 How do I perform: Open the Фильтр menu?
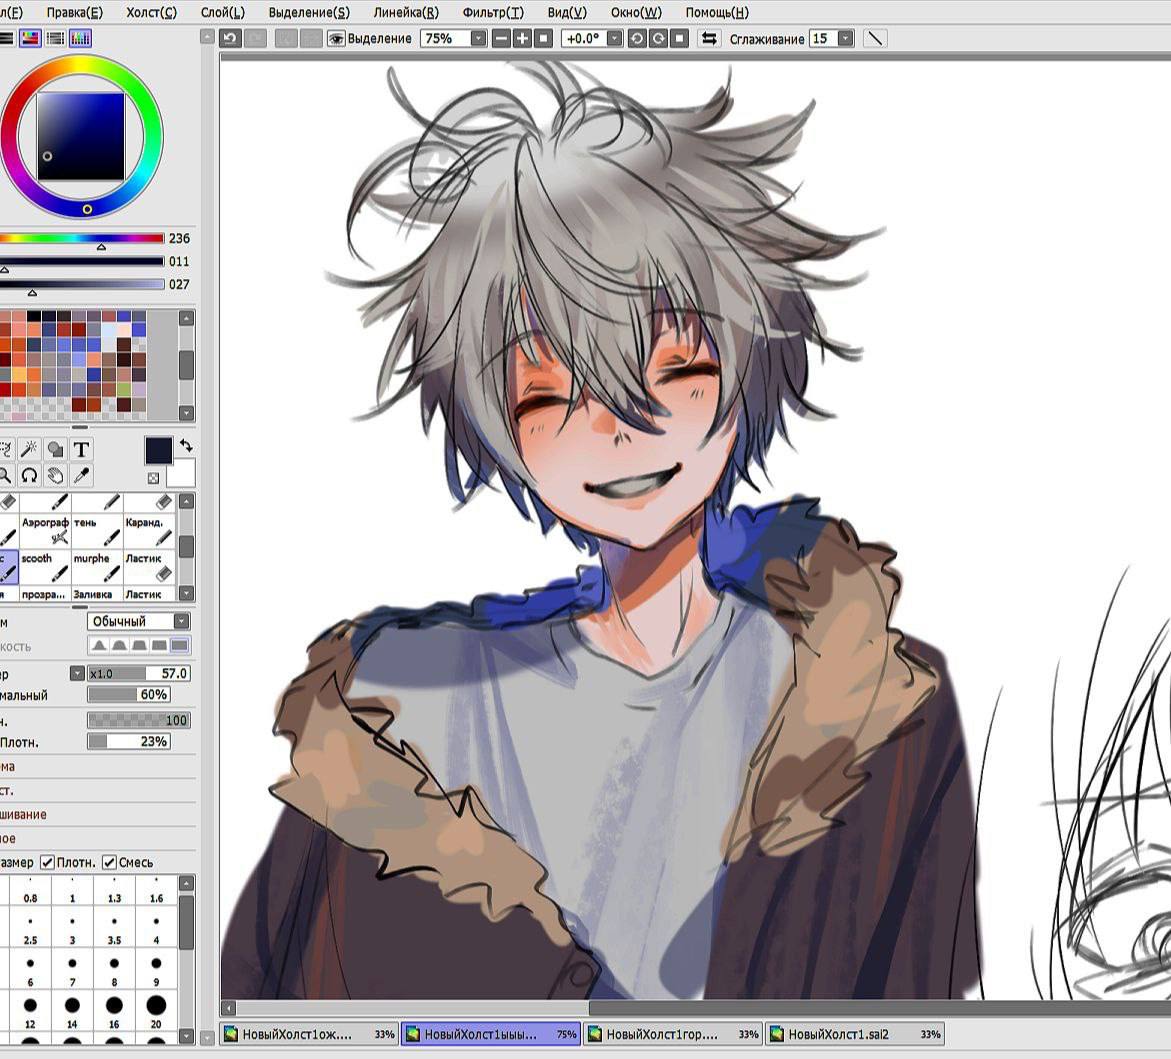(492, 12)
